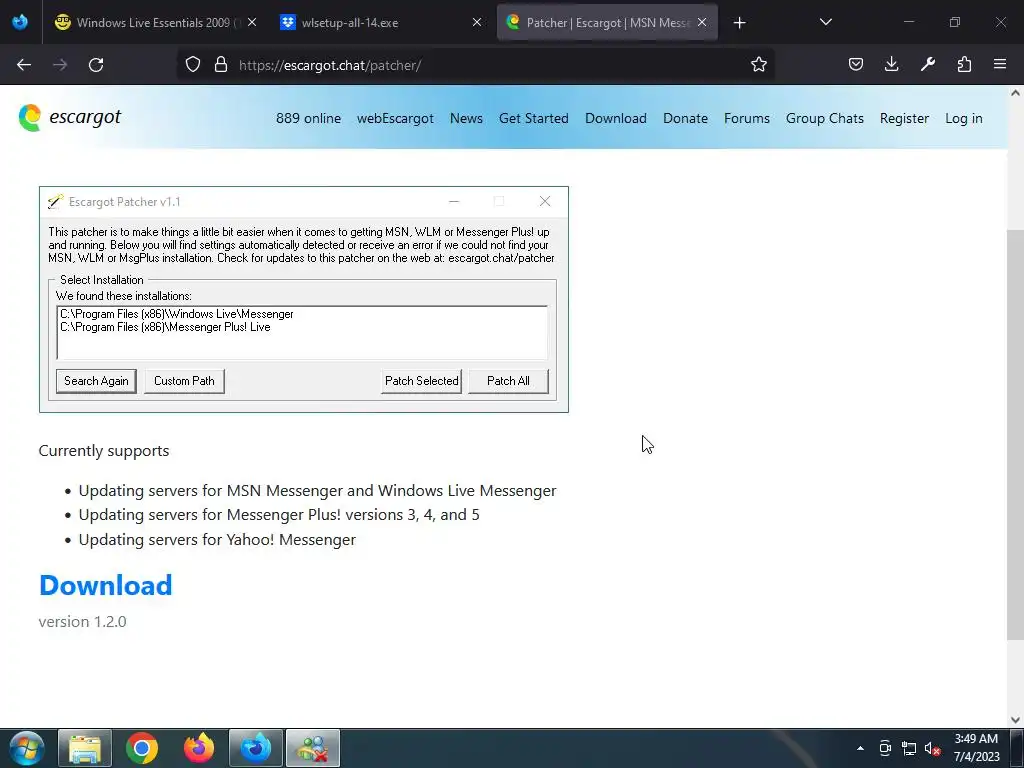
Task: Open the downloads panel
Action: point(891,65)
